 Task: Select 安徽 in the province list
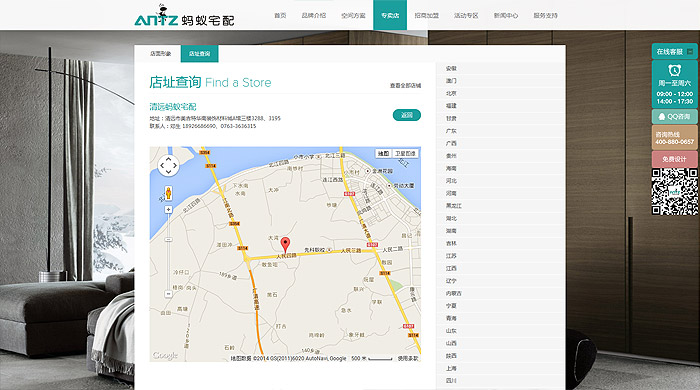[451, 68]
